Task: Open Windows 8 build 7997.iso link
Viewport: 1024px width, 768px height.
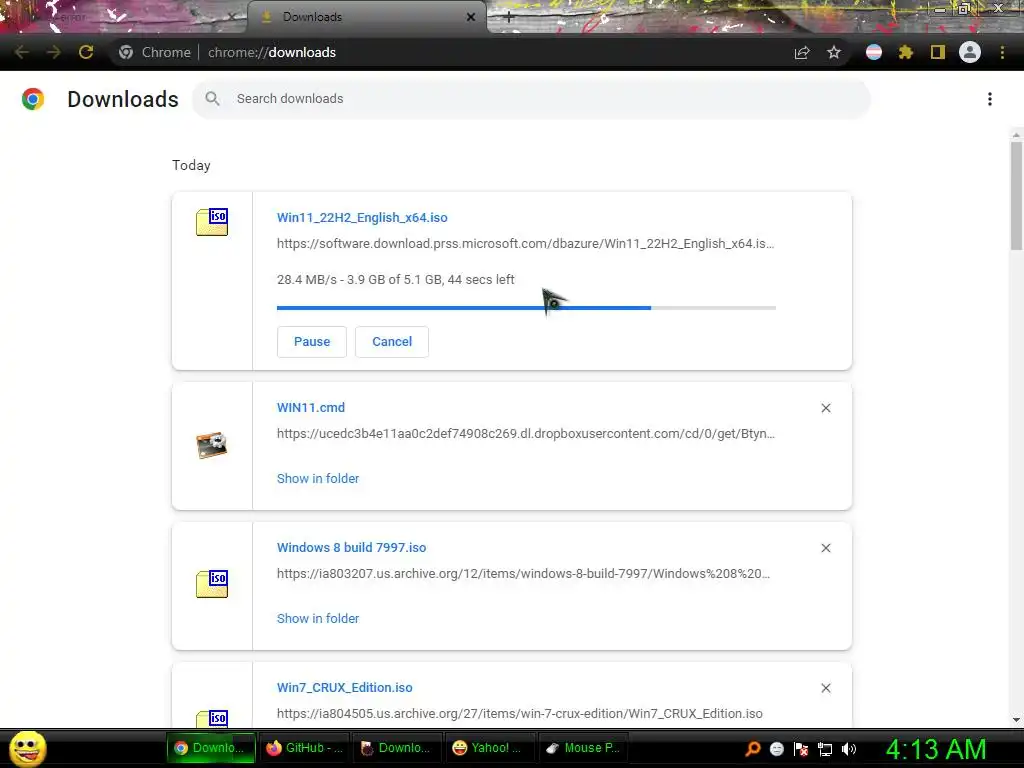Action: pos(351,547)
